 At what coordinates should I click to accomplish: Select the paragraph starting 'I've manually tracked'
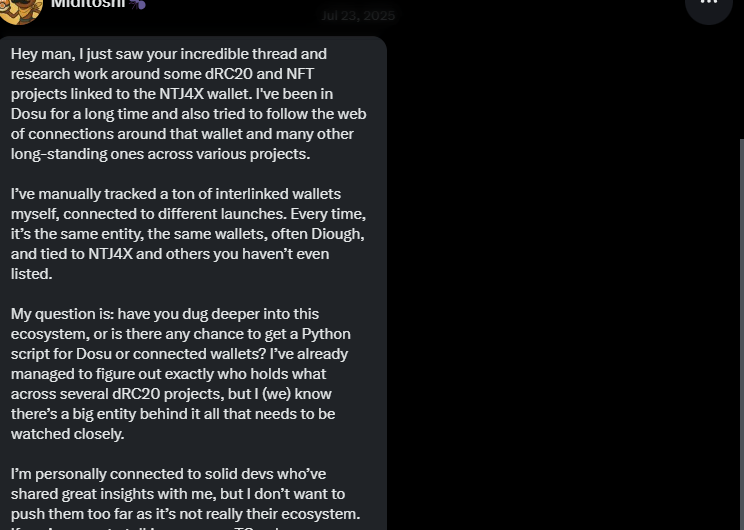pos(189,234)
